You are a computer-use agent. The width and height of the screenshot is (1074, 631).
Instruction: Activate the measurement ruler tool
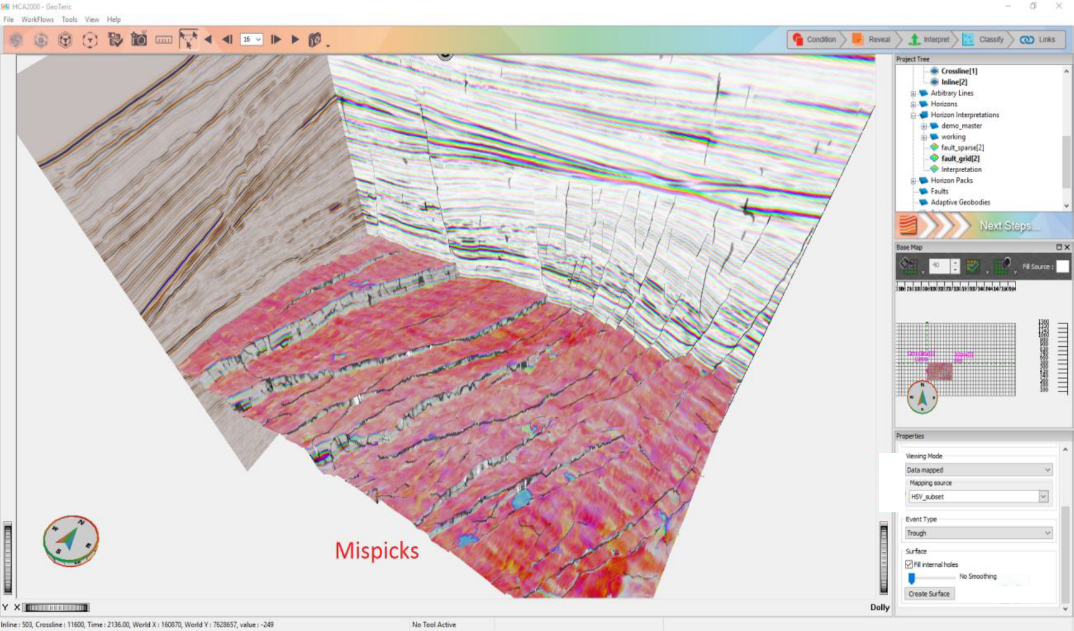pos(163,39)
